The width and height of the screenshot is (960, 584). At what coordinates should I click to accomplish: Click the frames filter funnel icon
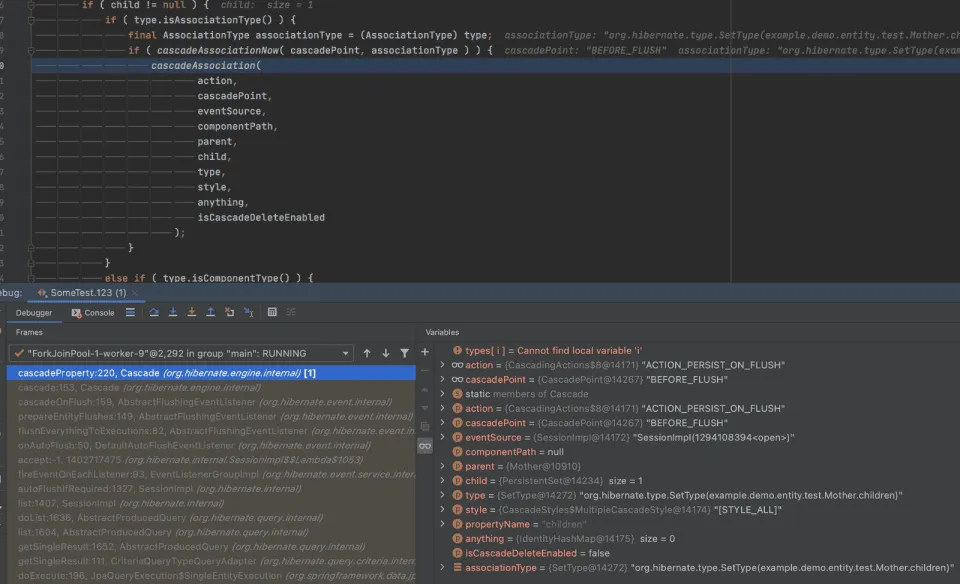click(405, 353)
